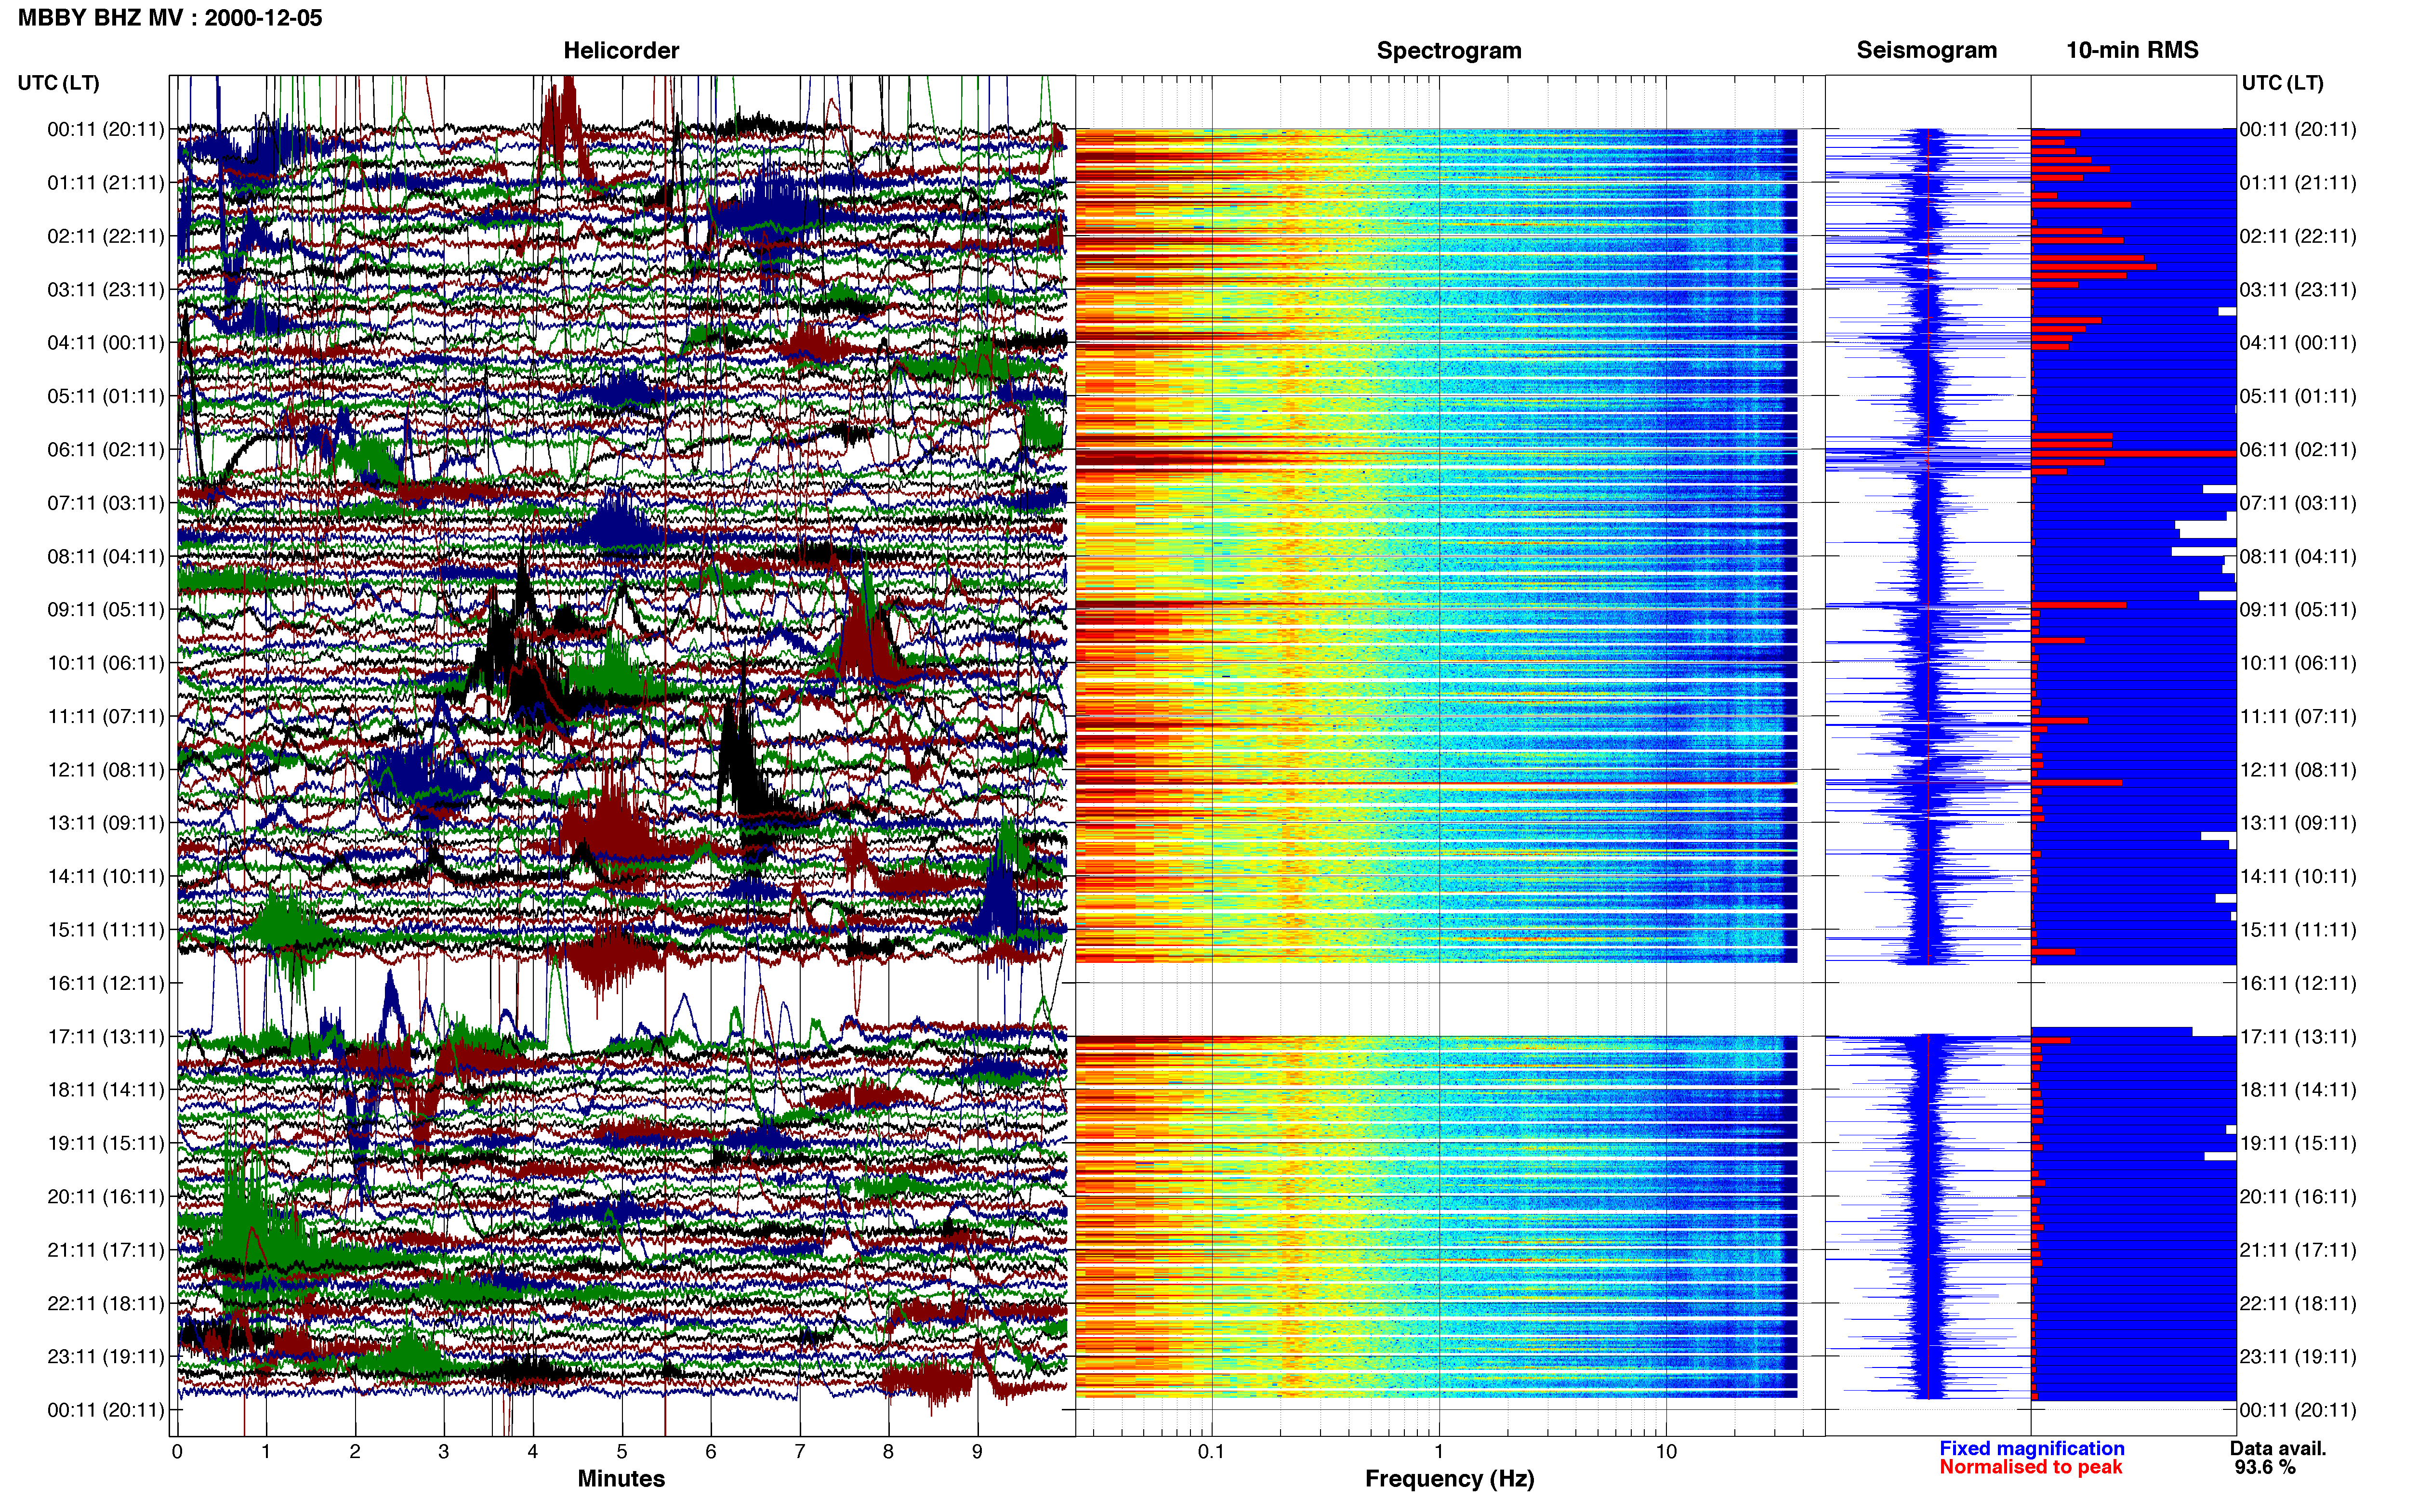
Task: Click right time label '11:11 (07:11)'
Action: click(2298, 717)
